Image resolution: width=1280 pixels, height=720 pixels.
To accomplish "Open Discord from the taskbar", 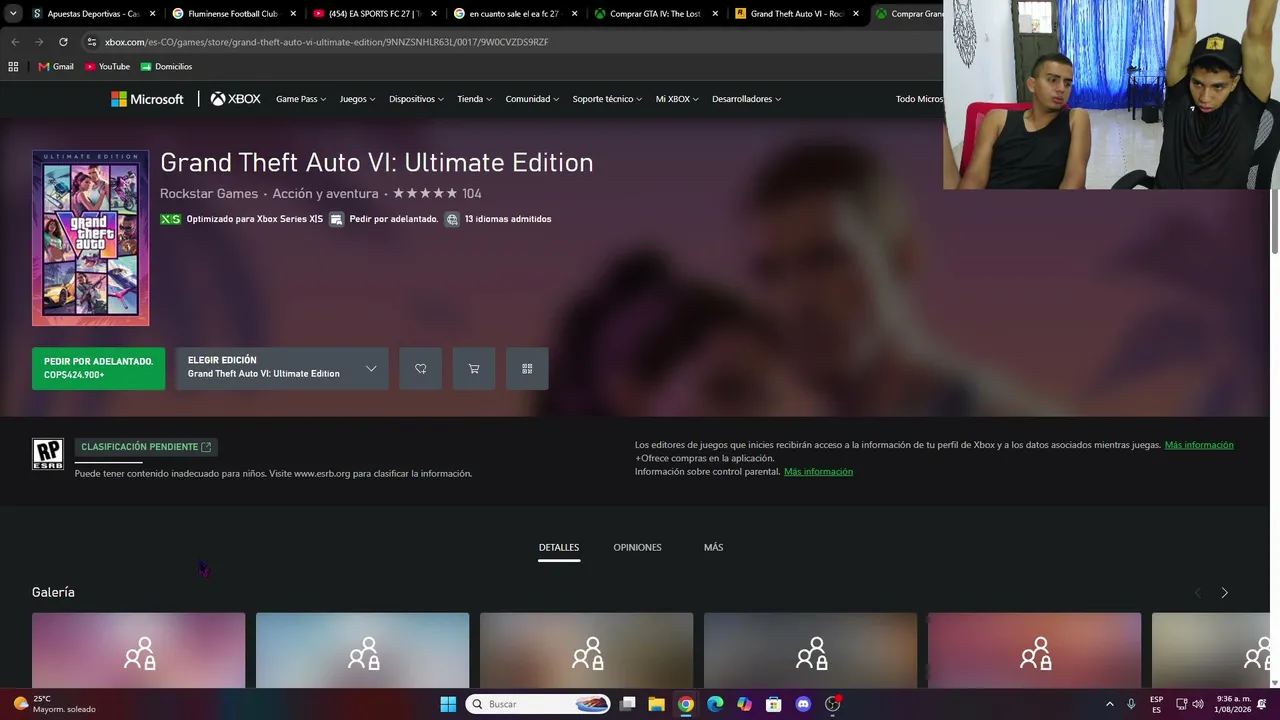I will pyautogui.click(x=803, y=704).
